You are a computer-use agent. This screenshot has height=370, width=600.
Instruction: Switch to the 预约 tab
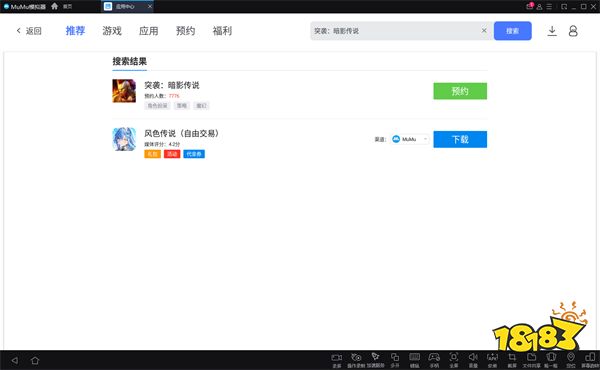click(185, 31)
